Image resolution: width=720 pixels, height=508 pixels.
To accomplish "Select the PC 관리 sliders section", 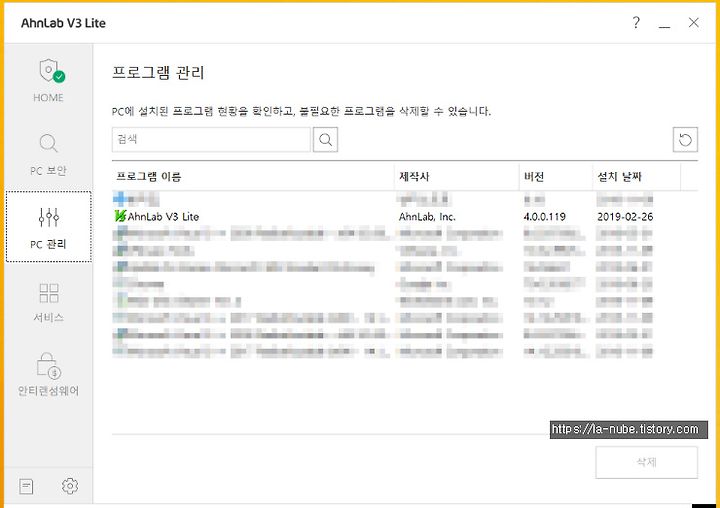I will [x=48, y=227].
